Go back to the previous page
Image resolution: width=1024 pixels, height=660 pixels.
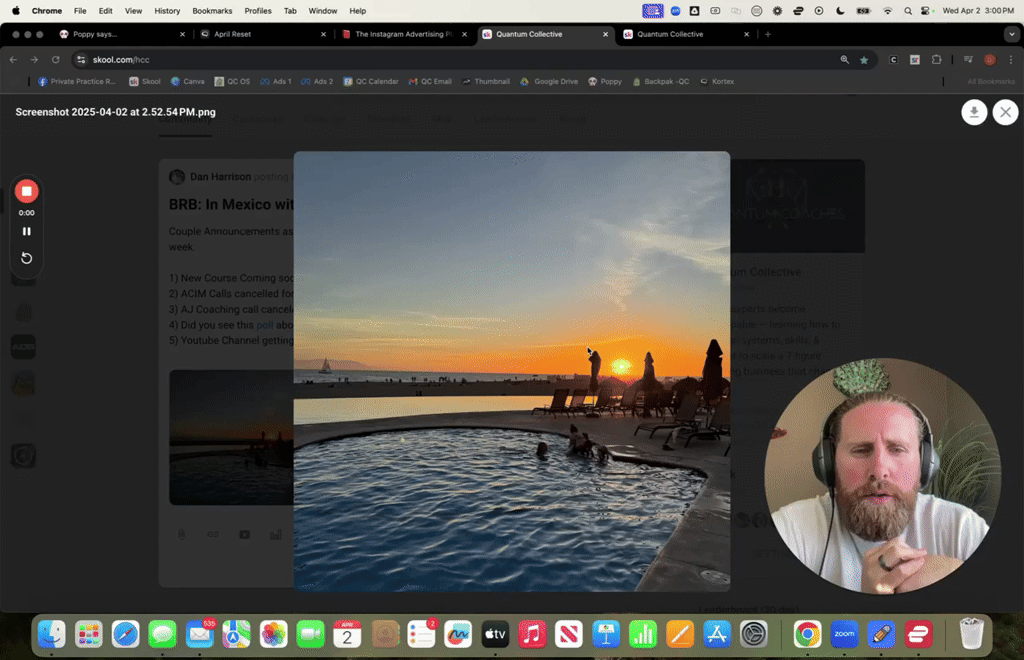(14, 59)
